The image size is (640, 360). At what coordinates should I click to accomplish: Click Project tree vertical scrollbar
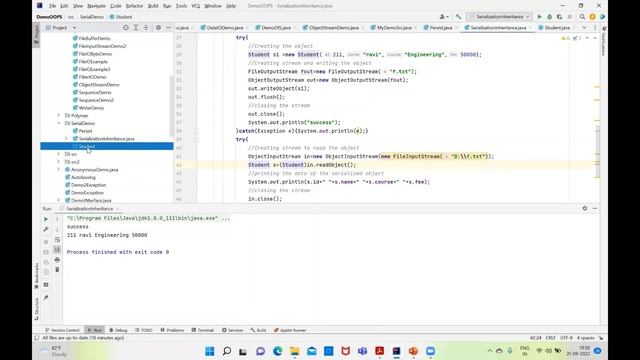tap(171, 106)
